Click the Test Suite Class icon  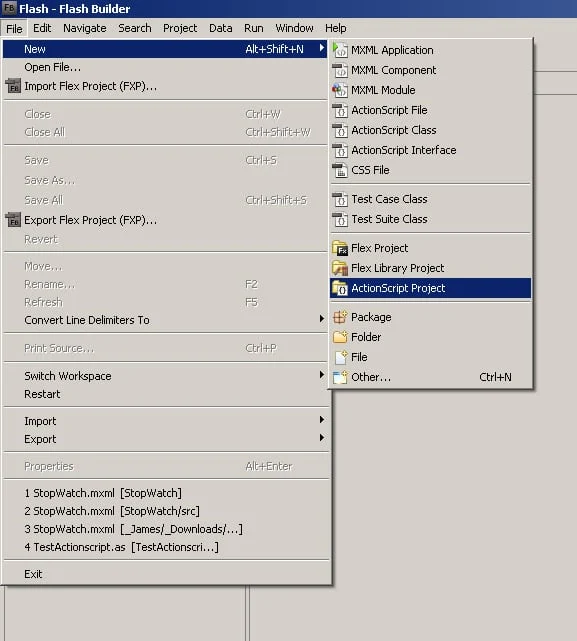point(340,219)
